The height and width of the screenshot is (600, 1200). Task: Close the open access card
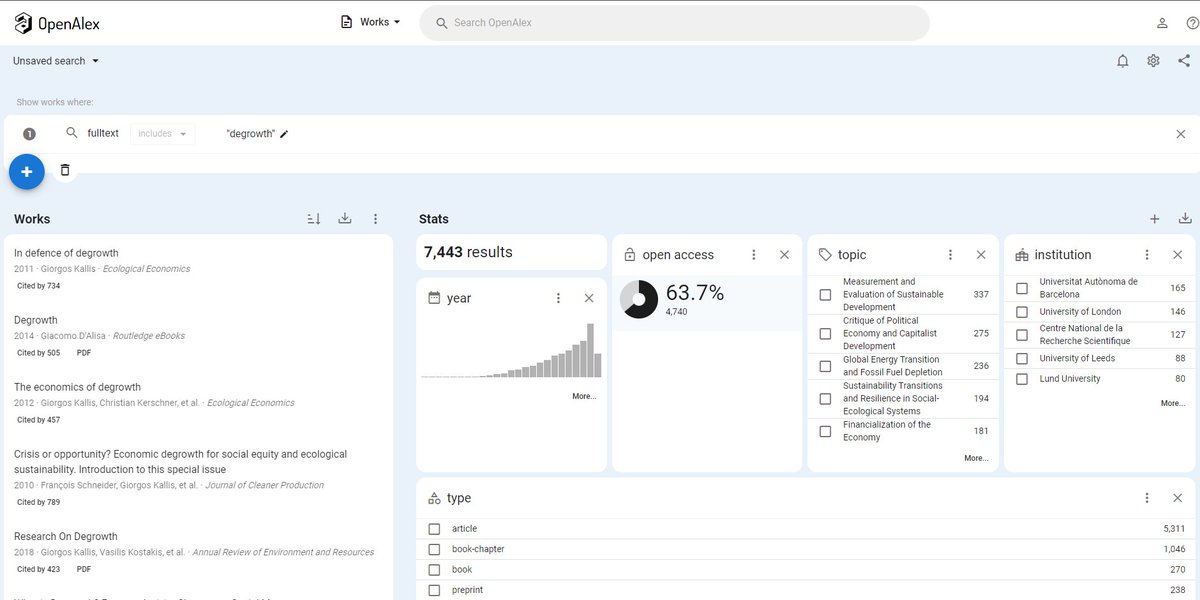pos(785,255)
